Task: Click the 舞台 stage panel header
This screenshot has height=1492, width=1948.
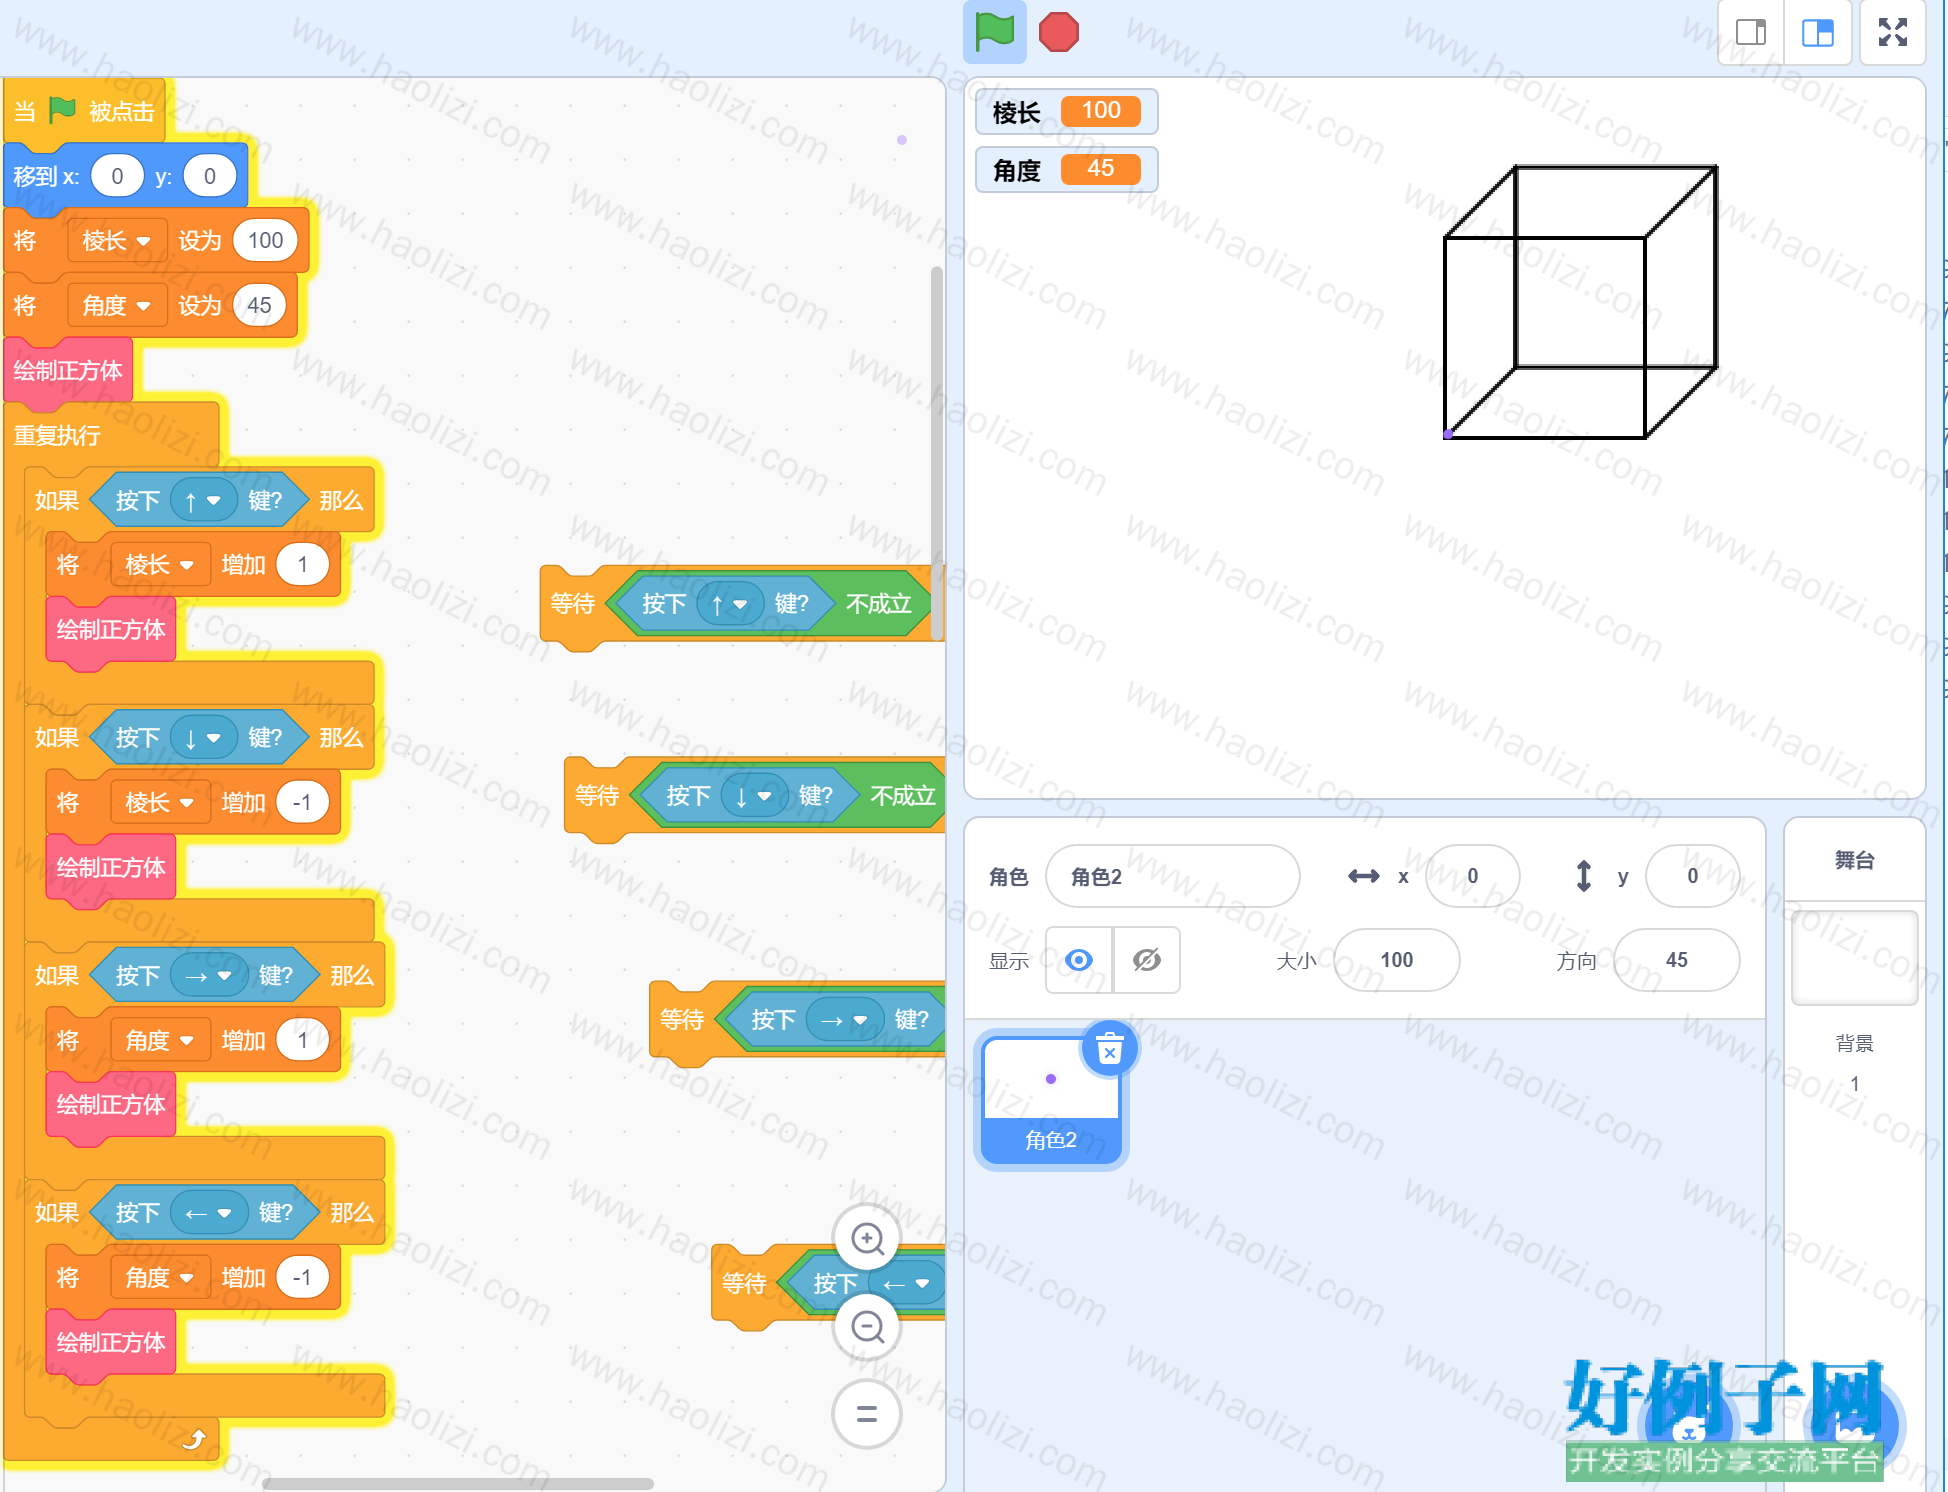Action: (1854, 861)
